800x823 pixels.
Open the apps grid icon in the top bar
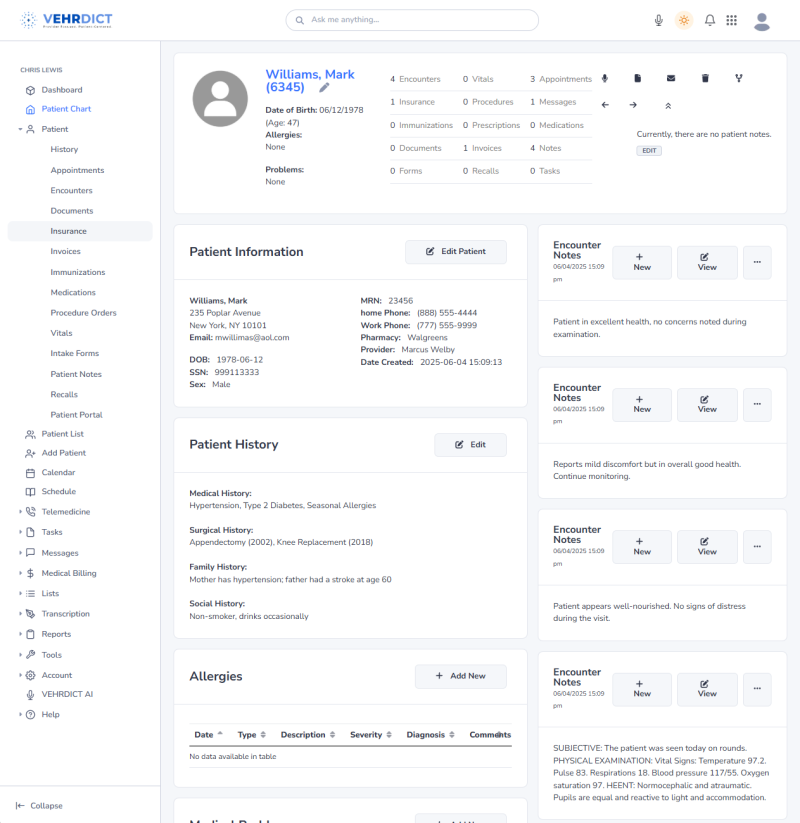coord(734,20)
